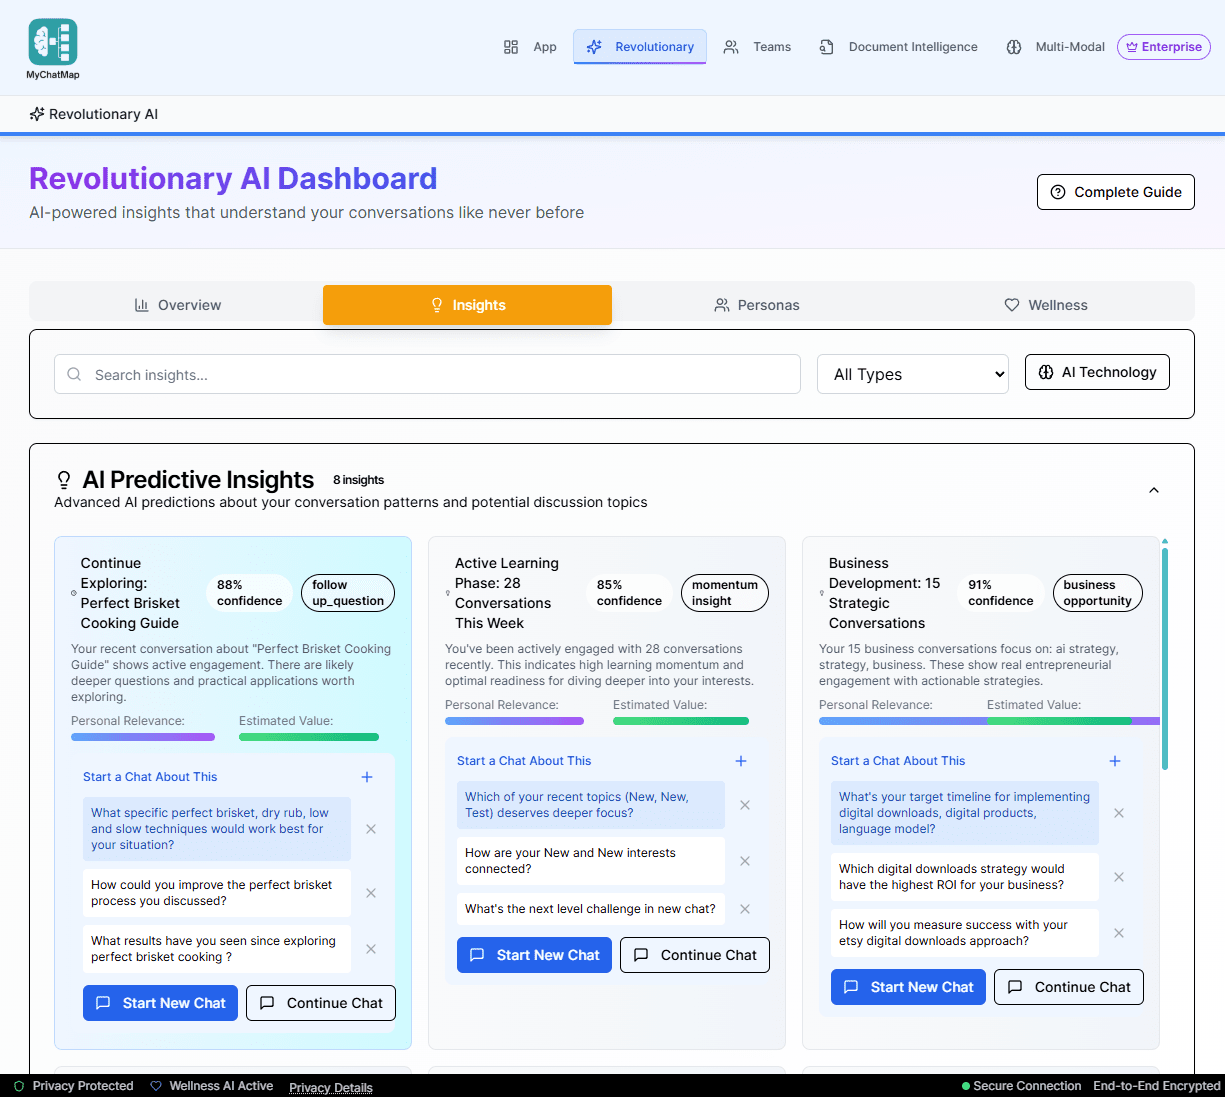The image size is (1225, 1097).
Task: Click the AI Technology button
Action: tap(1096, 372)
